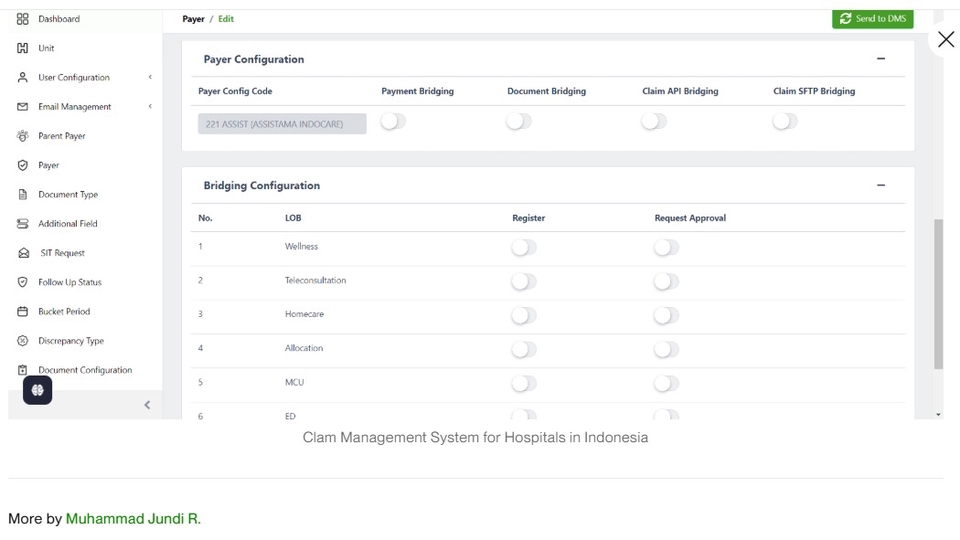
Task: Toggle Register for Wellness
Action: tap(524, 247)
